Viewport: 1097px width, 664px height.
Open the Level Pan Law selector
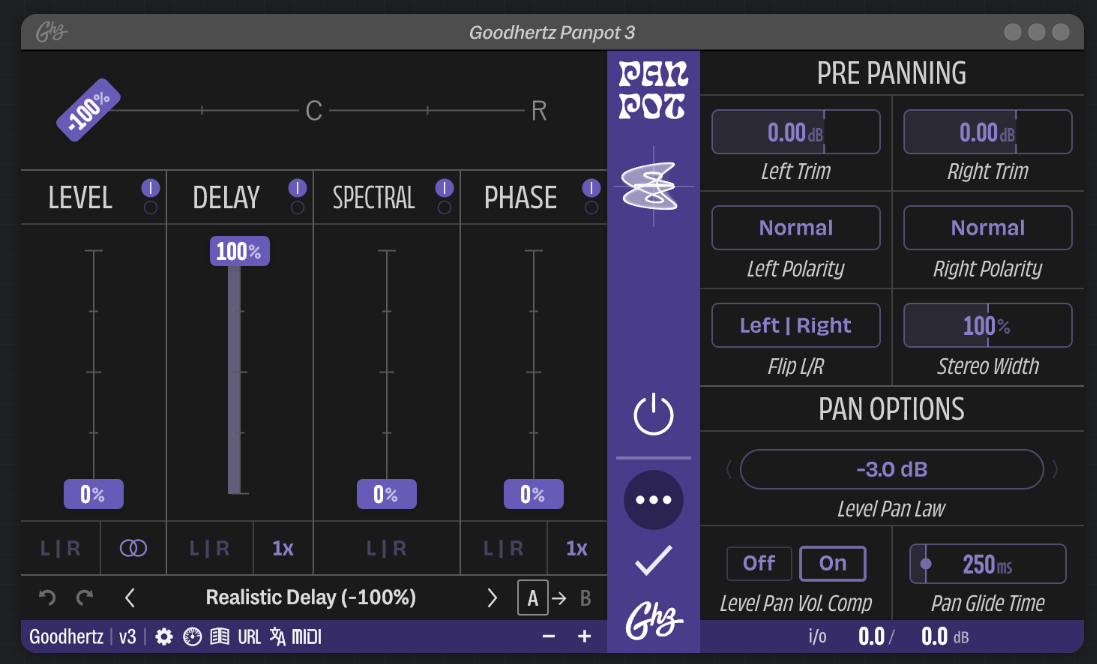[x=891, y=469]
